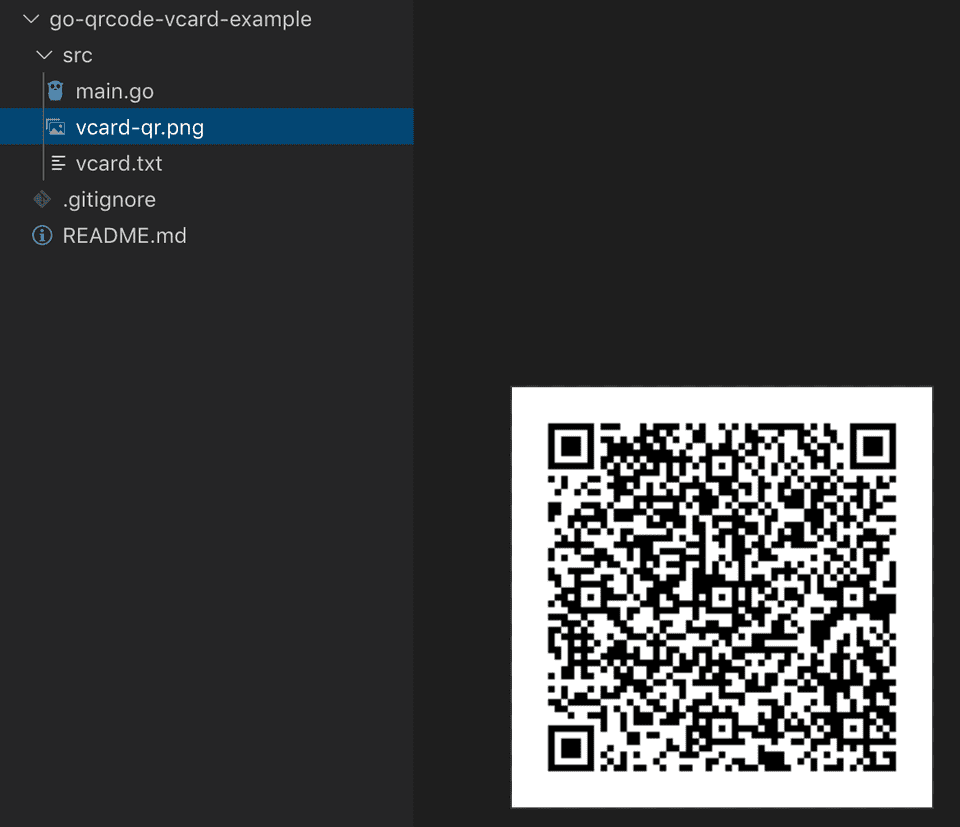Click empty explorer space below README.md
Screen dimensions: 960x827
pos(200,500)
